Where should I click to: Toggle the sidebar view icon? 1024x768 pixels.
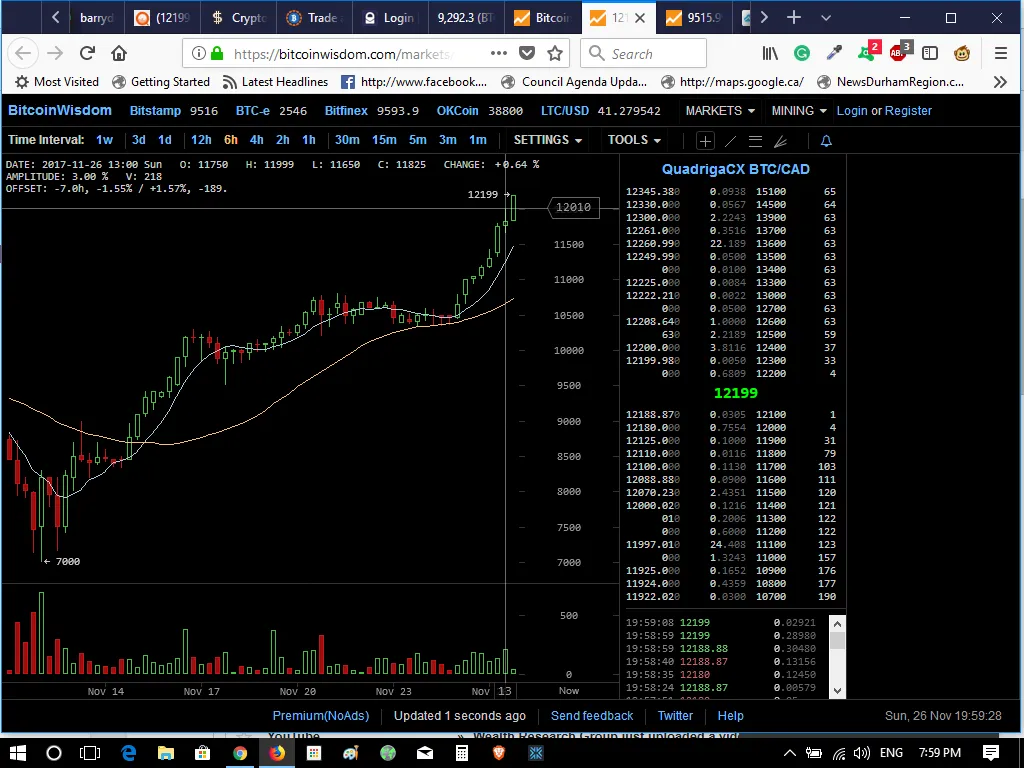click(930, 54)
